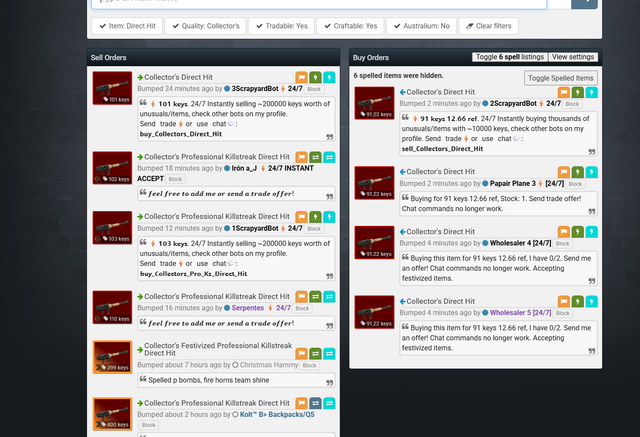Screen dimensions: 640x437
Task: Click green lightning icon on Wholesaler 4 order
Action: [578, 232]
